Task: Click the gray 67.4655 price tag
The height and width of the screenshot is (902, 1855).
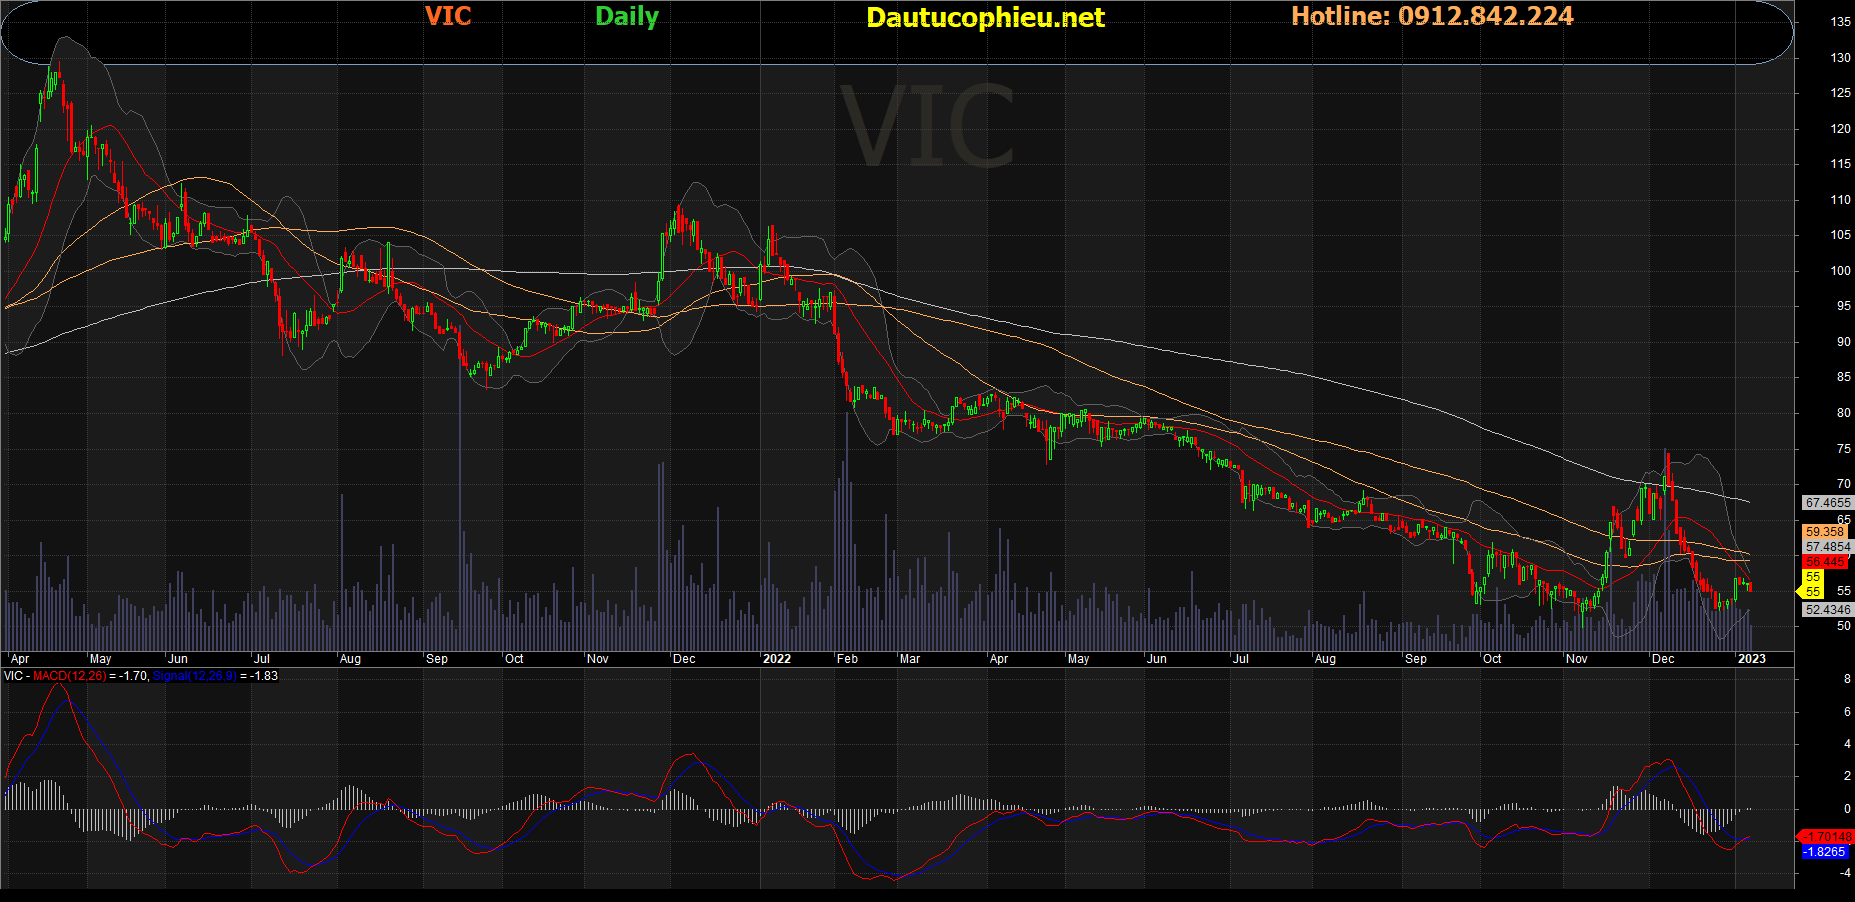Action: click(1827, 503)
